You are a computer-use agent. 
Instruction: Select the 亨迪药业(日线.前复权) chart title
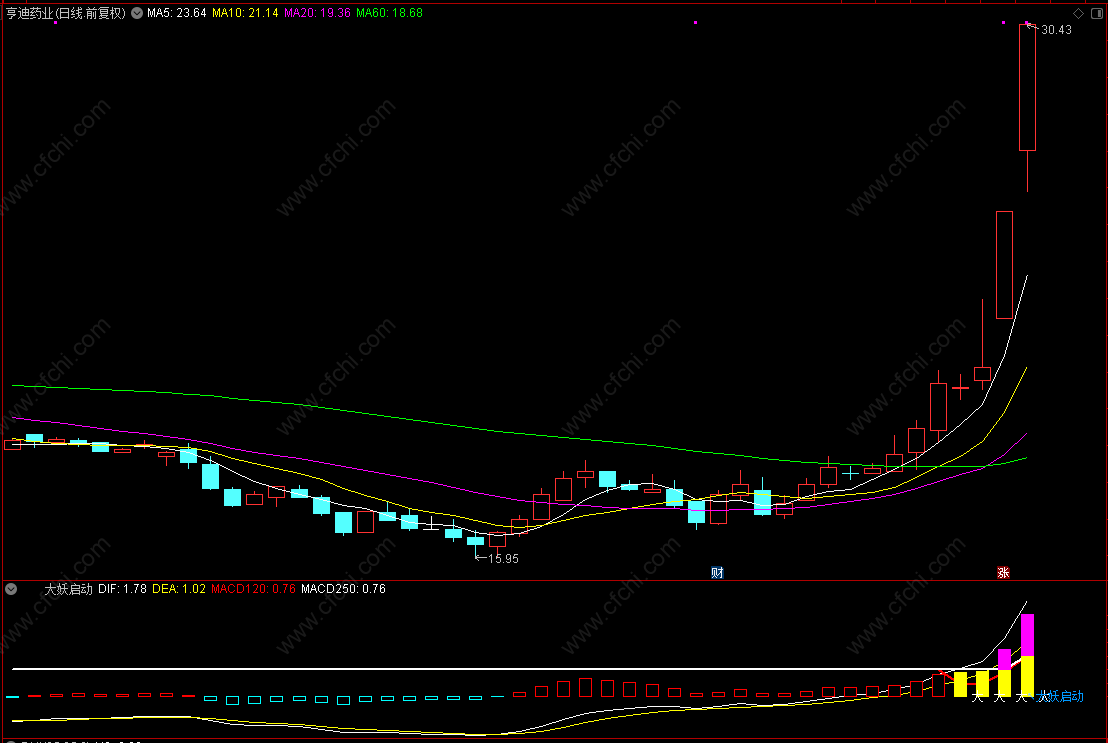pyautogui.click(x=66, y=13)
